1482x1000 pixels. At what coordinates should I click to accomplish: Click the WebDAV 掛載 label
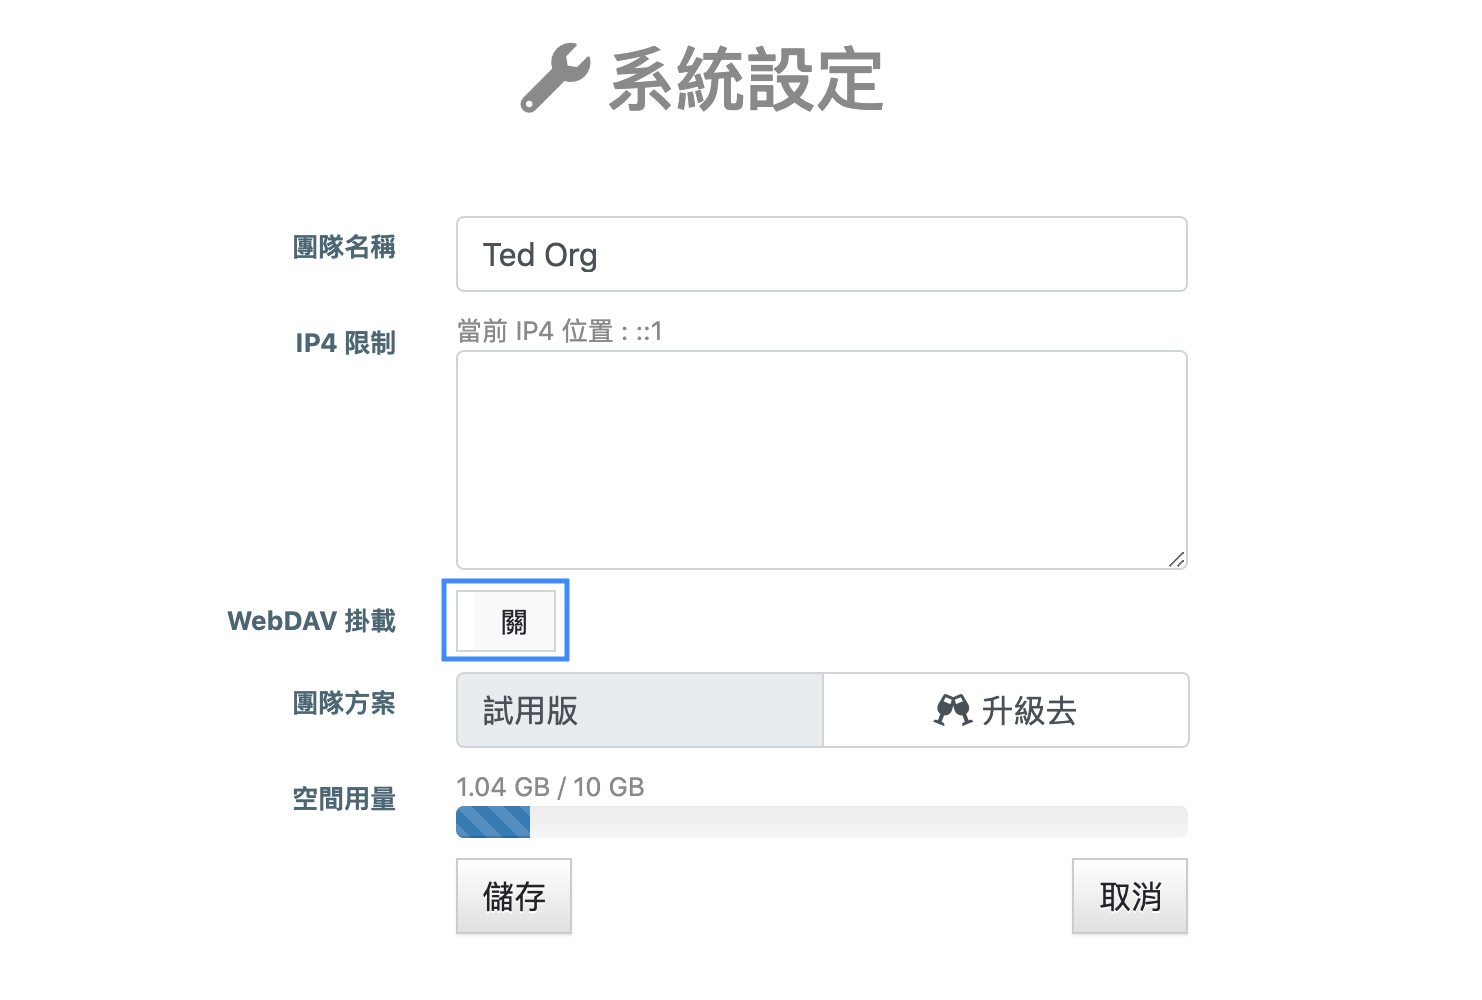coord(312,621)
